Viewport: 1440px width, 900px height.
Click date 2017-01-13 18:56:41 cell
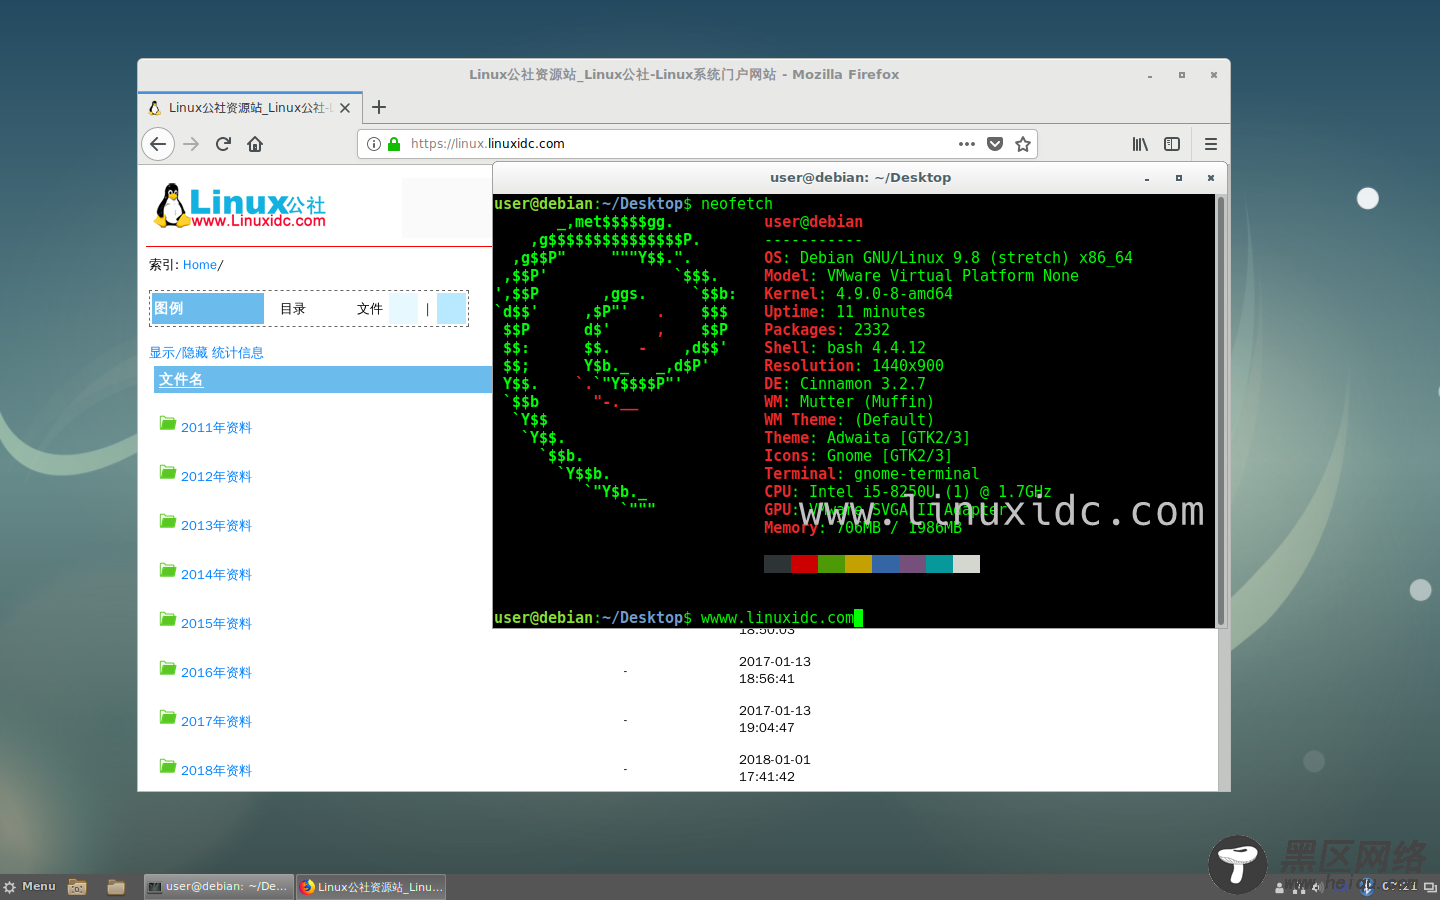click(x=775, y=670)
